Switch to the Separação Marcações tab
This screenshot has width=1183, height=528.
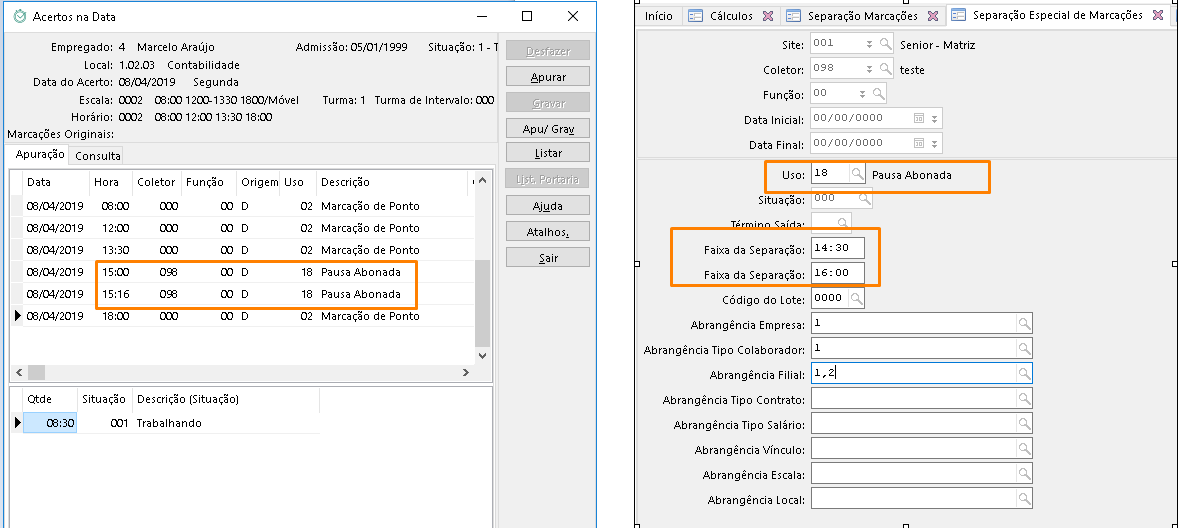[860, 16]
